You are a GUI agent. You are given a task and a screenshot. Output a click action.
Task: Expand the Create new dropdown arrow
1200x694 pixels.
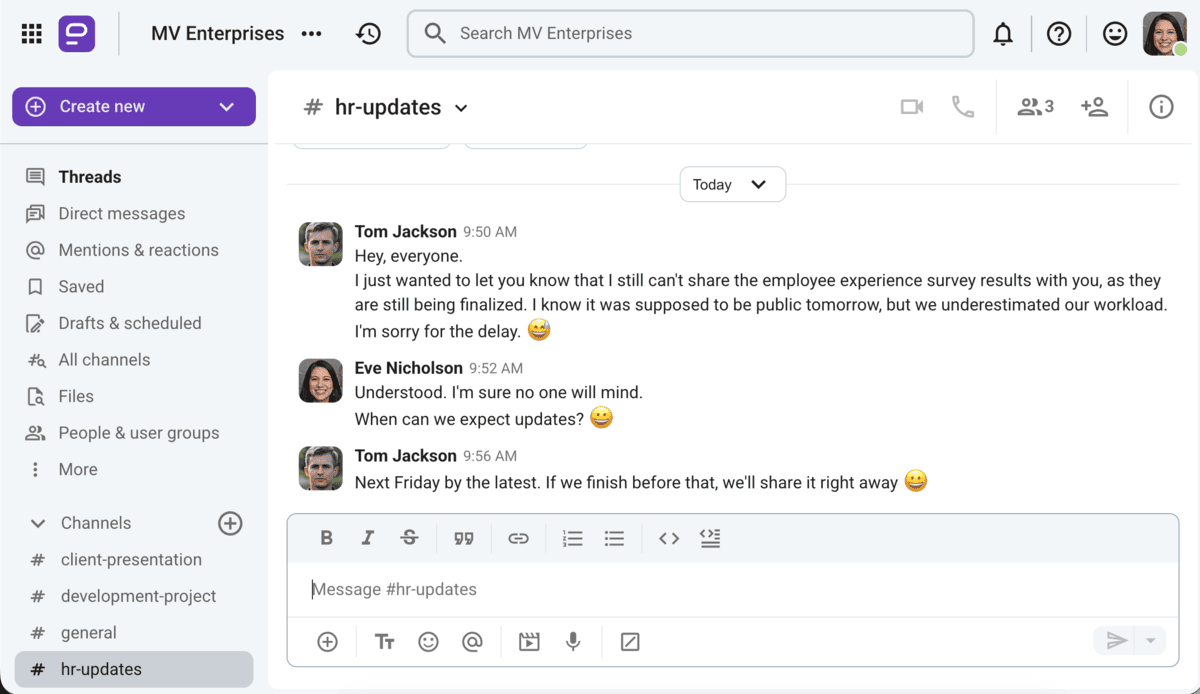pyautogui.click(x=226, y=106)
